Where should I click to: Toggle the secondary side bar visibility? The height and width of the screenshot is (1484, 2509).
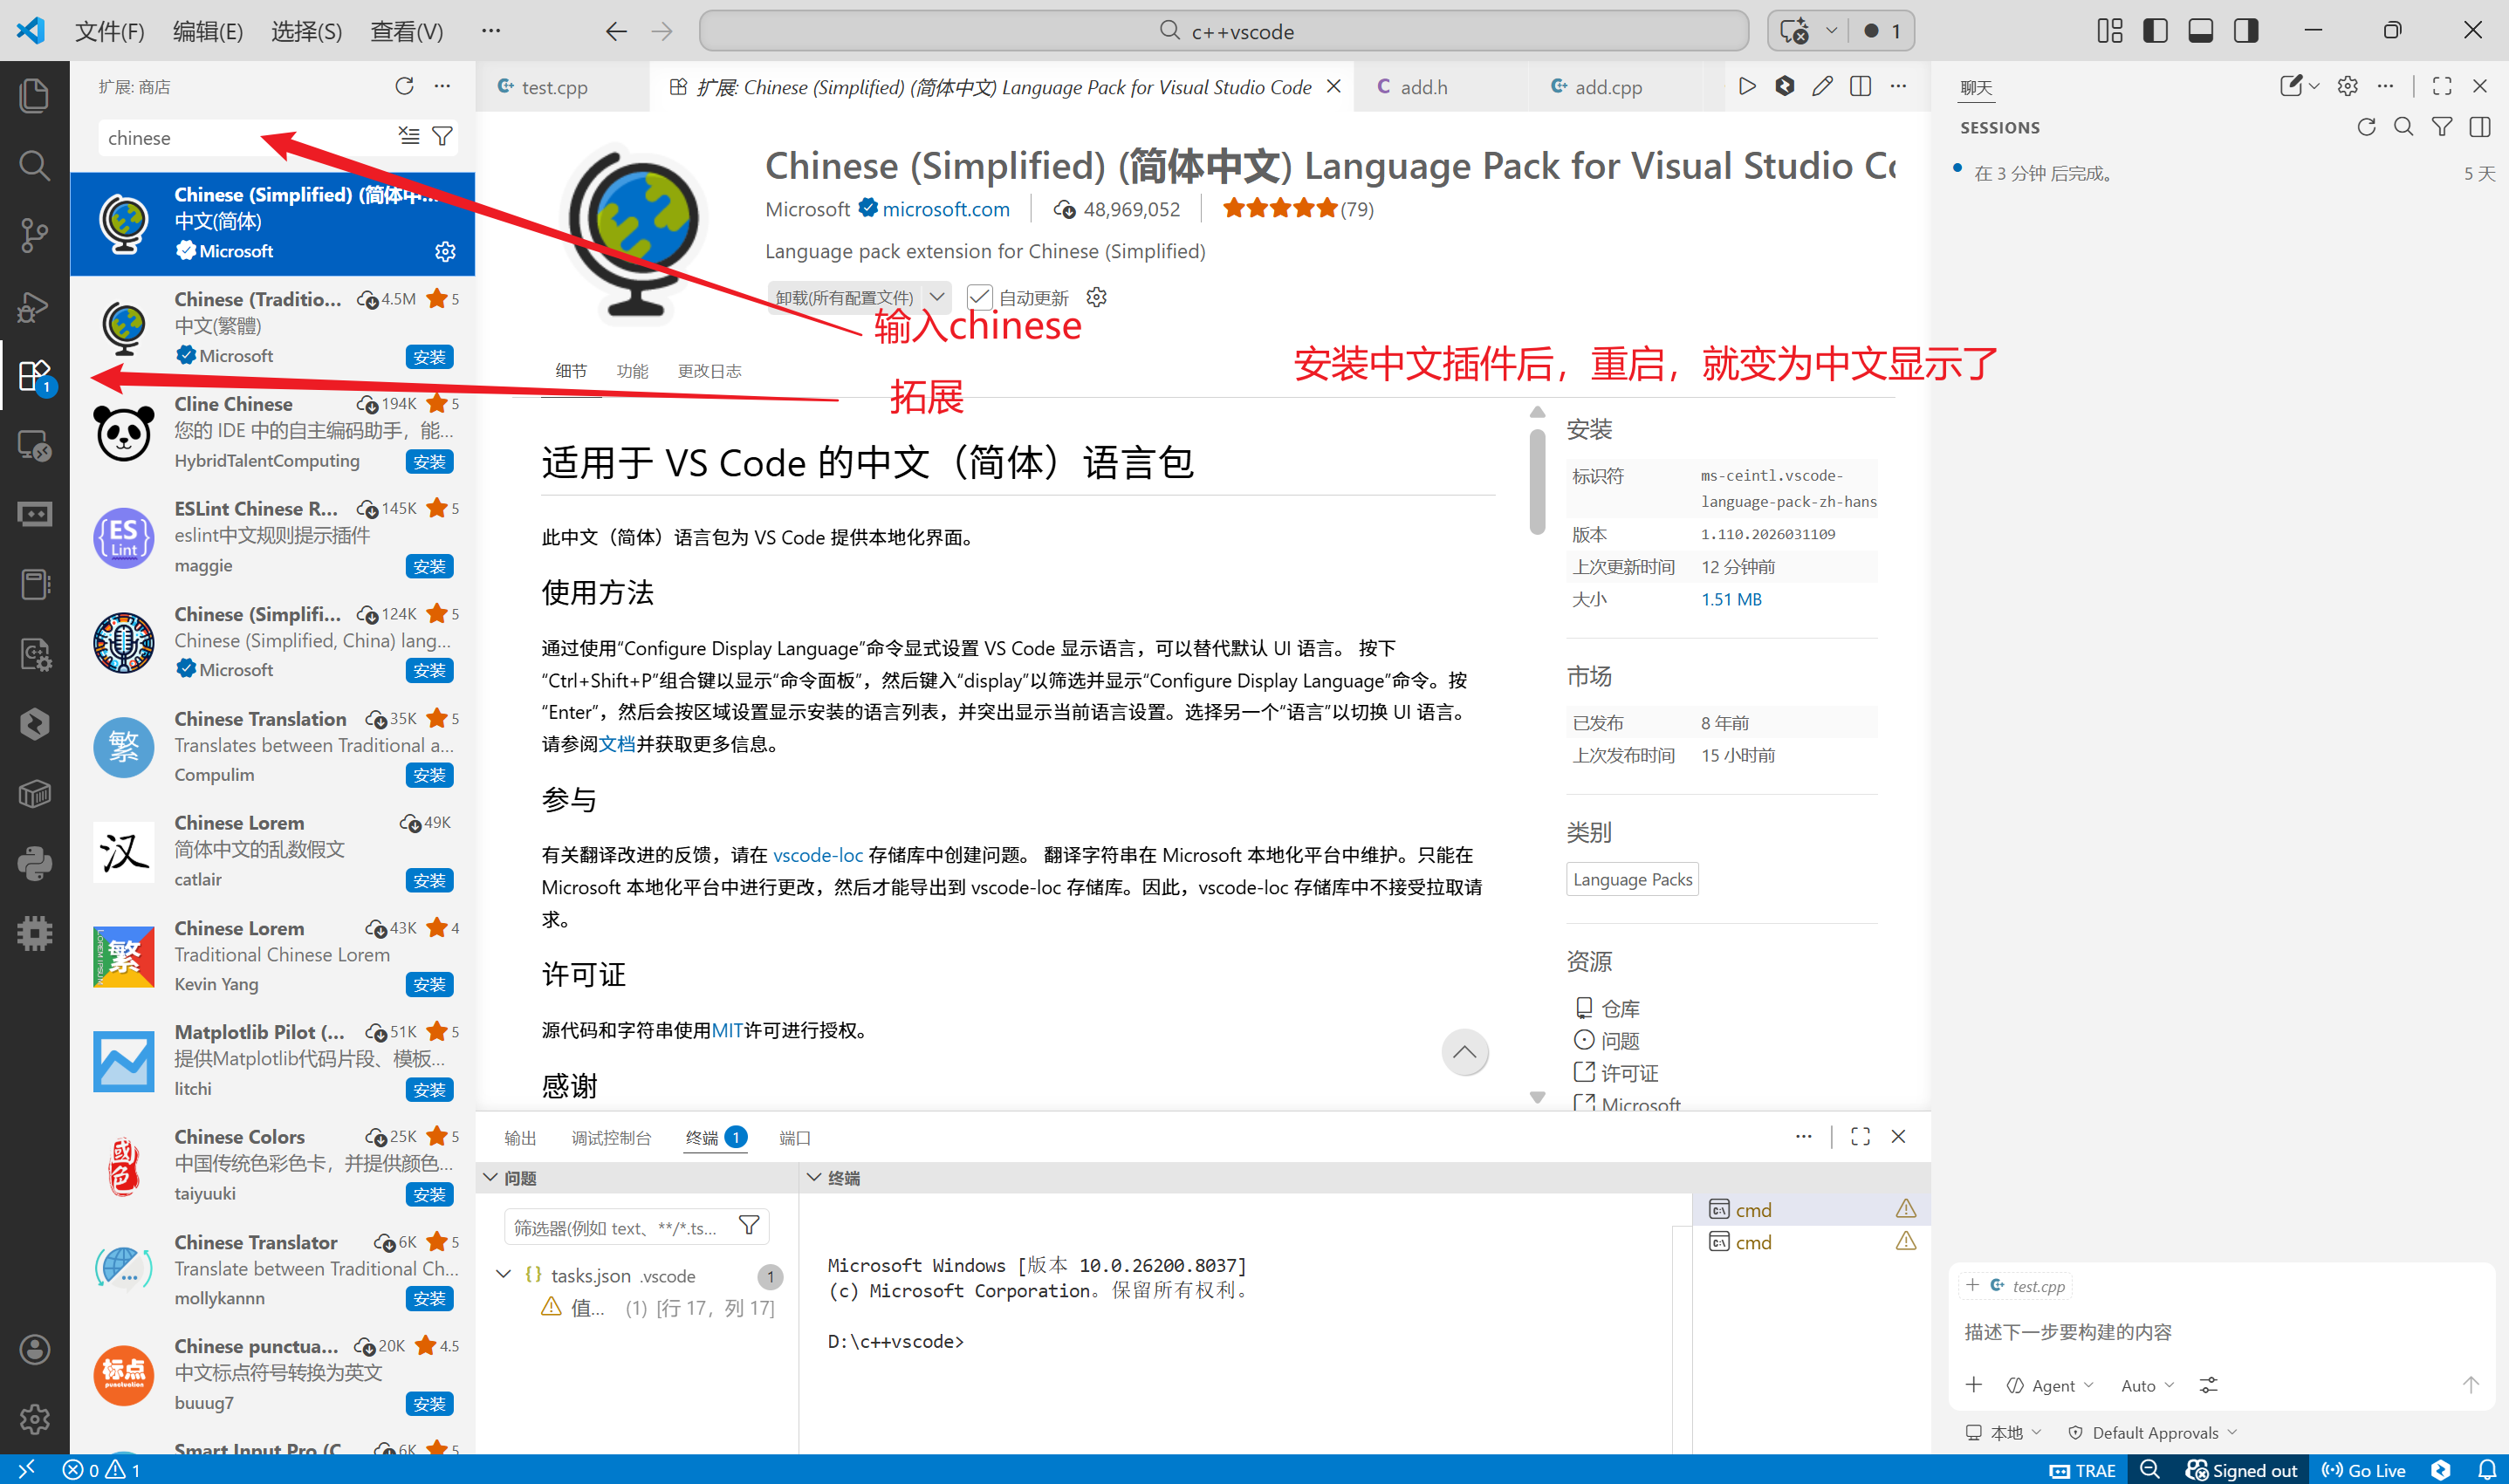2246,31
